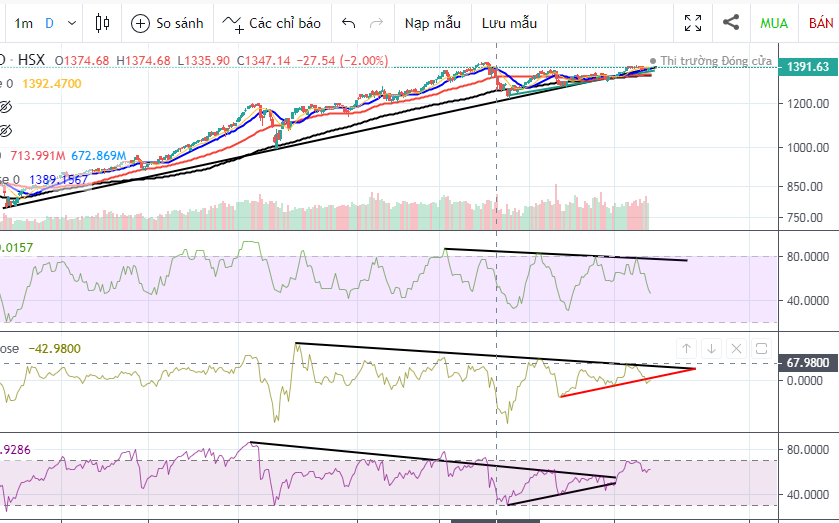Redo the last chart action
This screenshot has width=839, height=523.
[376, 22]
